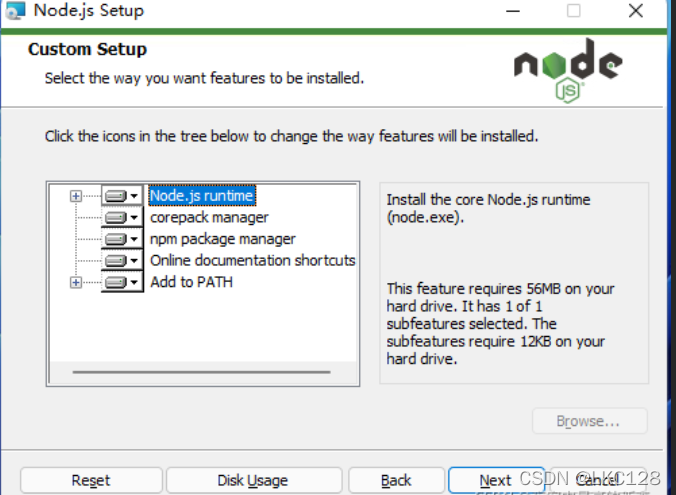
Task: Click the Node.js logo in header
Action: (x=568, y=70)
